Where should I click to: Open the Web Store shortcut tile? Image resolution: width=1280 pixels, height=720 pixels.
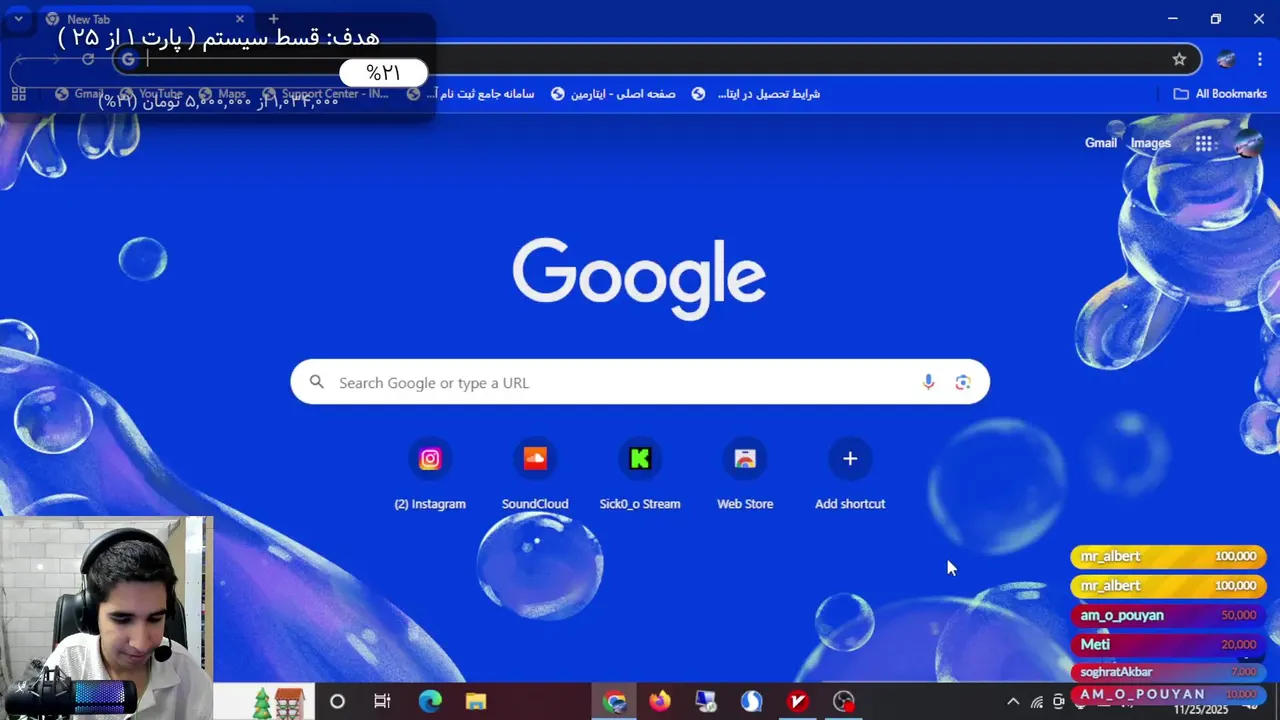[745, 475]
